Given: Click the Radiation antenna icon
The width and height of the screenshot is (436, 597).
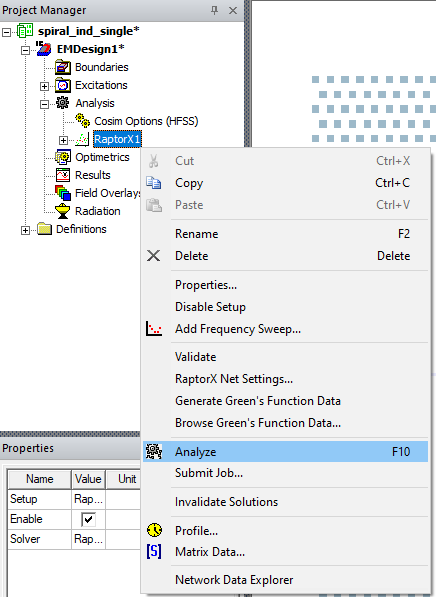Looking at the screenshot, I should 63,211.
